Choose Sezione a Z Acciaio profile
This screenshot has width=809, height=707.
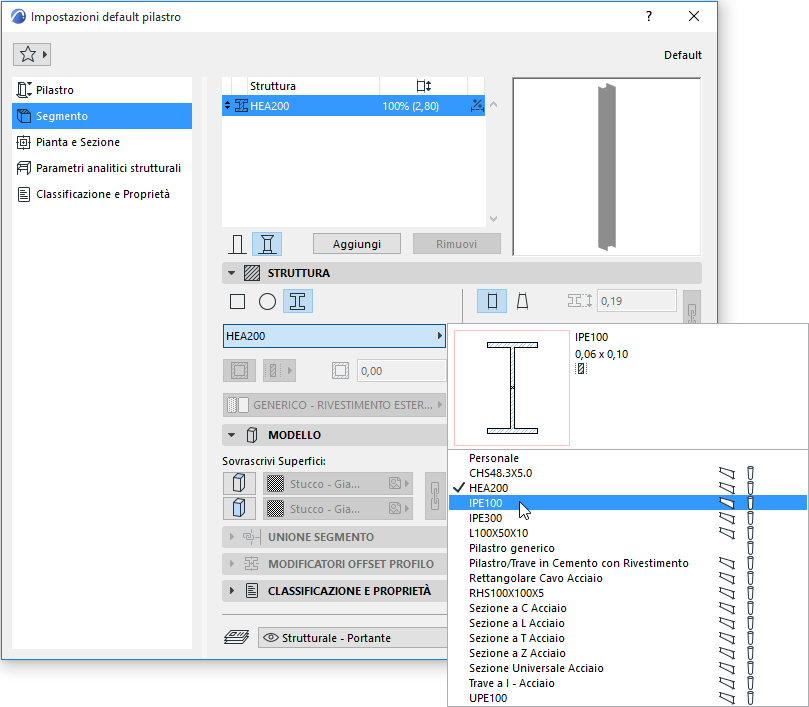[x=627, y=652]
